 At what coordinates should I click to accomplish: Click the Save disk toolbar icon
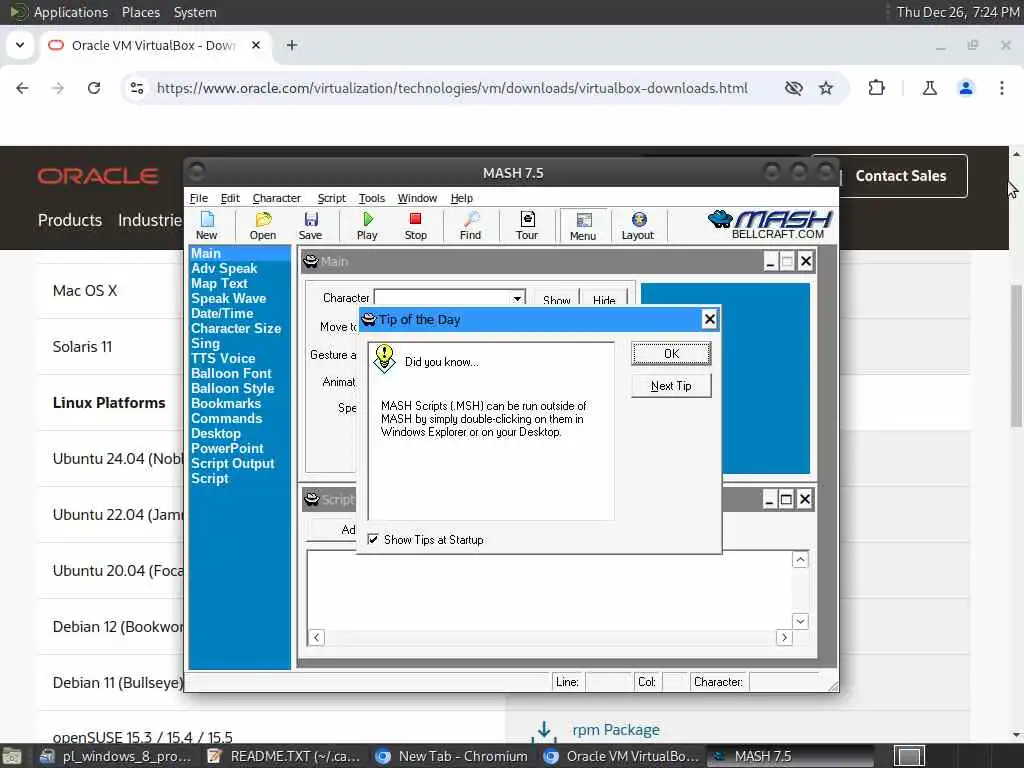(x=310, y=225)
